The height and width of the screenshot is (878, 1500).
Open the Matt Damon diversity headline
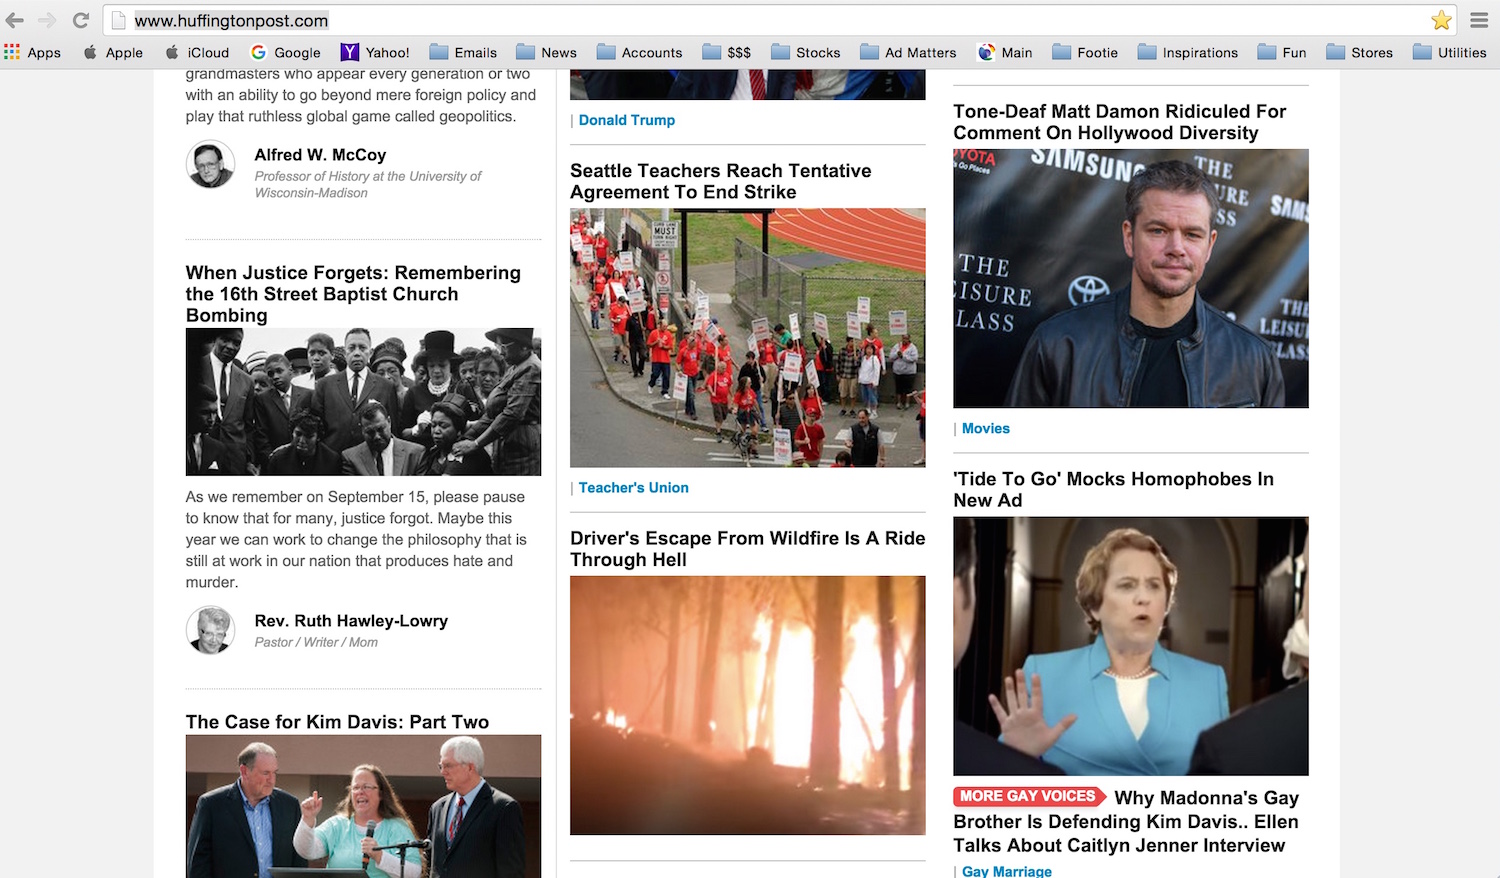(1120, 122)
